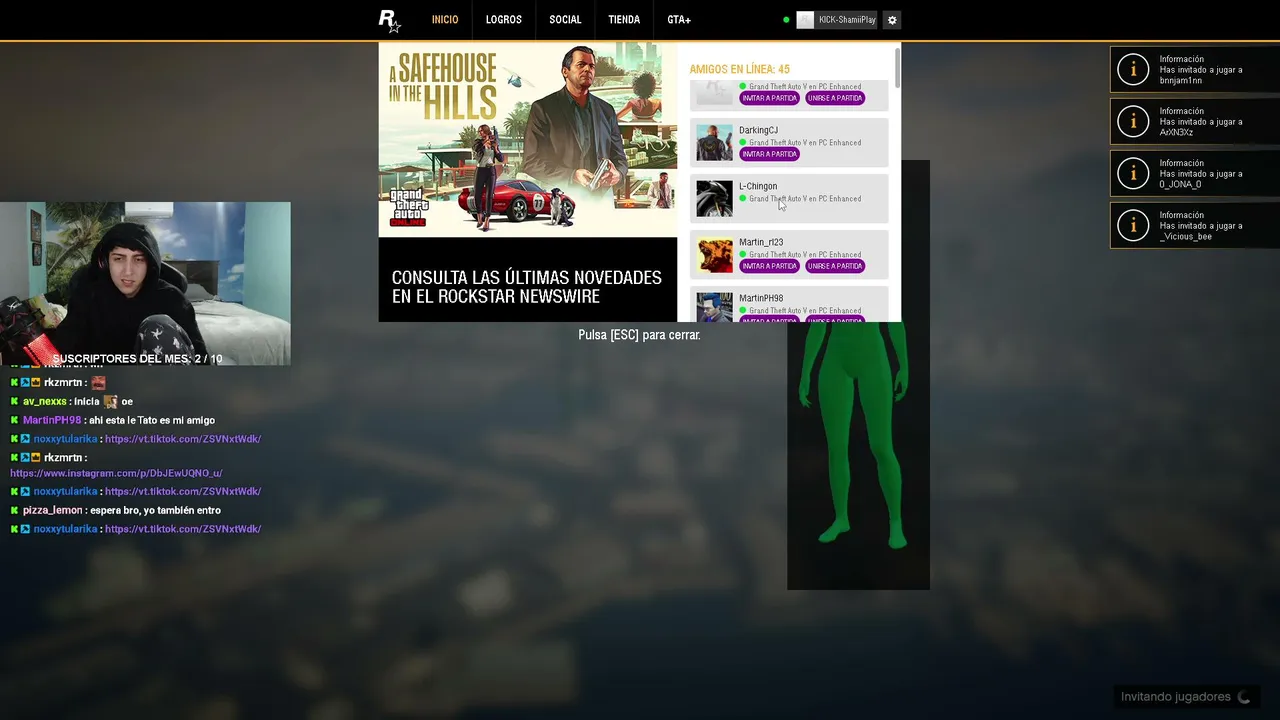Click pizza_lemon's message 'espera bro, yo también entro'

[156, 510]
